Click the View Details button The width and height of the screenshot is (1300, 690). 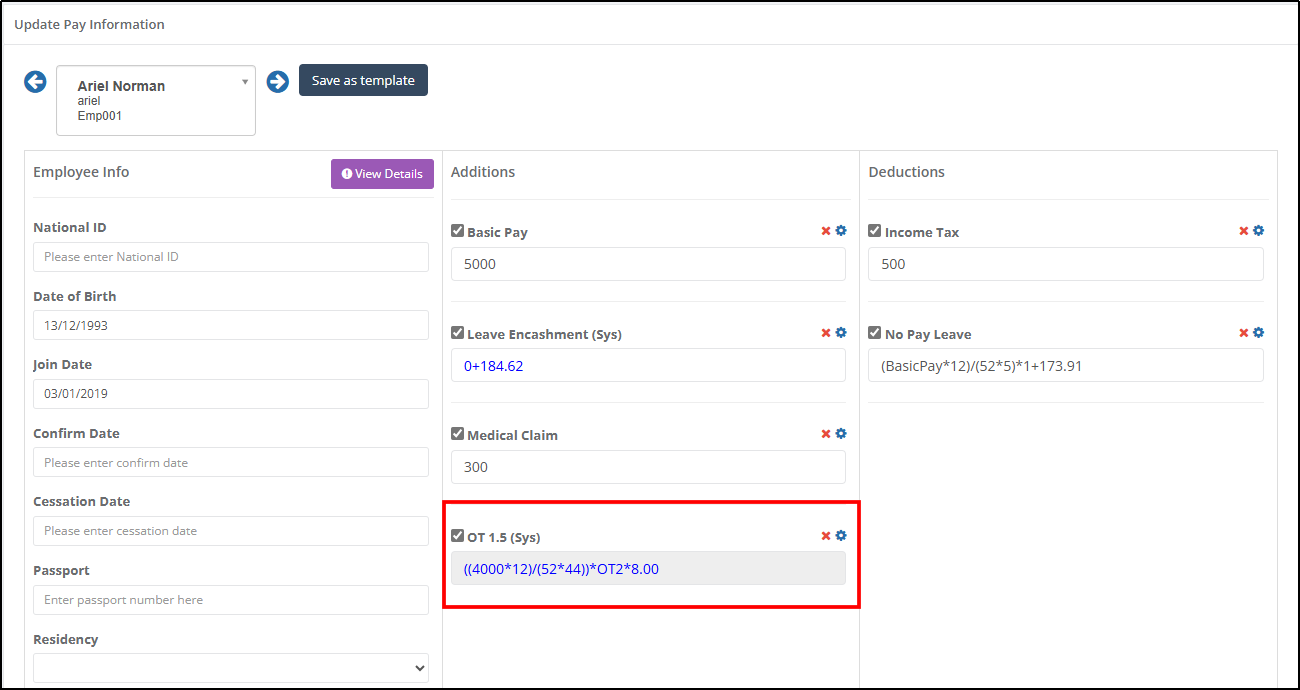coord(382,174)
